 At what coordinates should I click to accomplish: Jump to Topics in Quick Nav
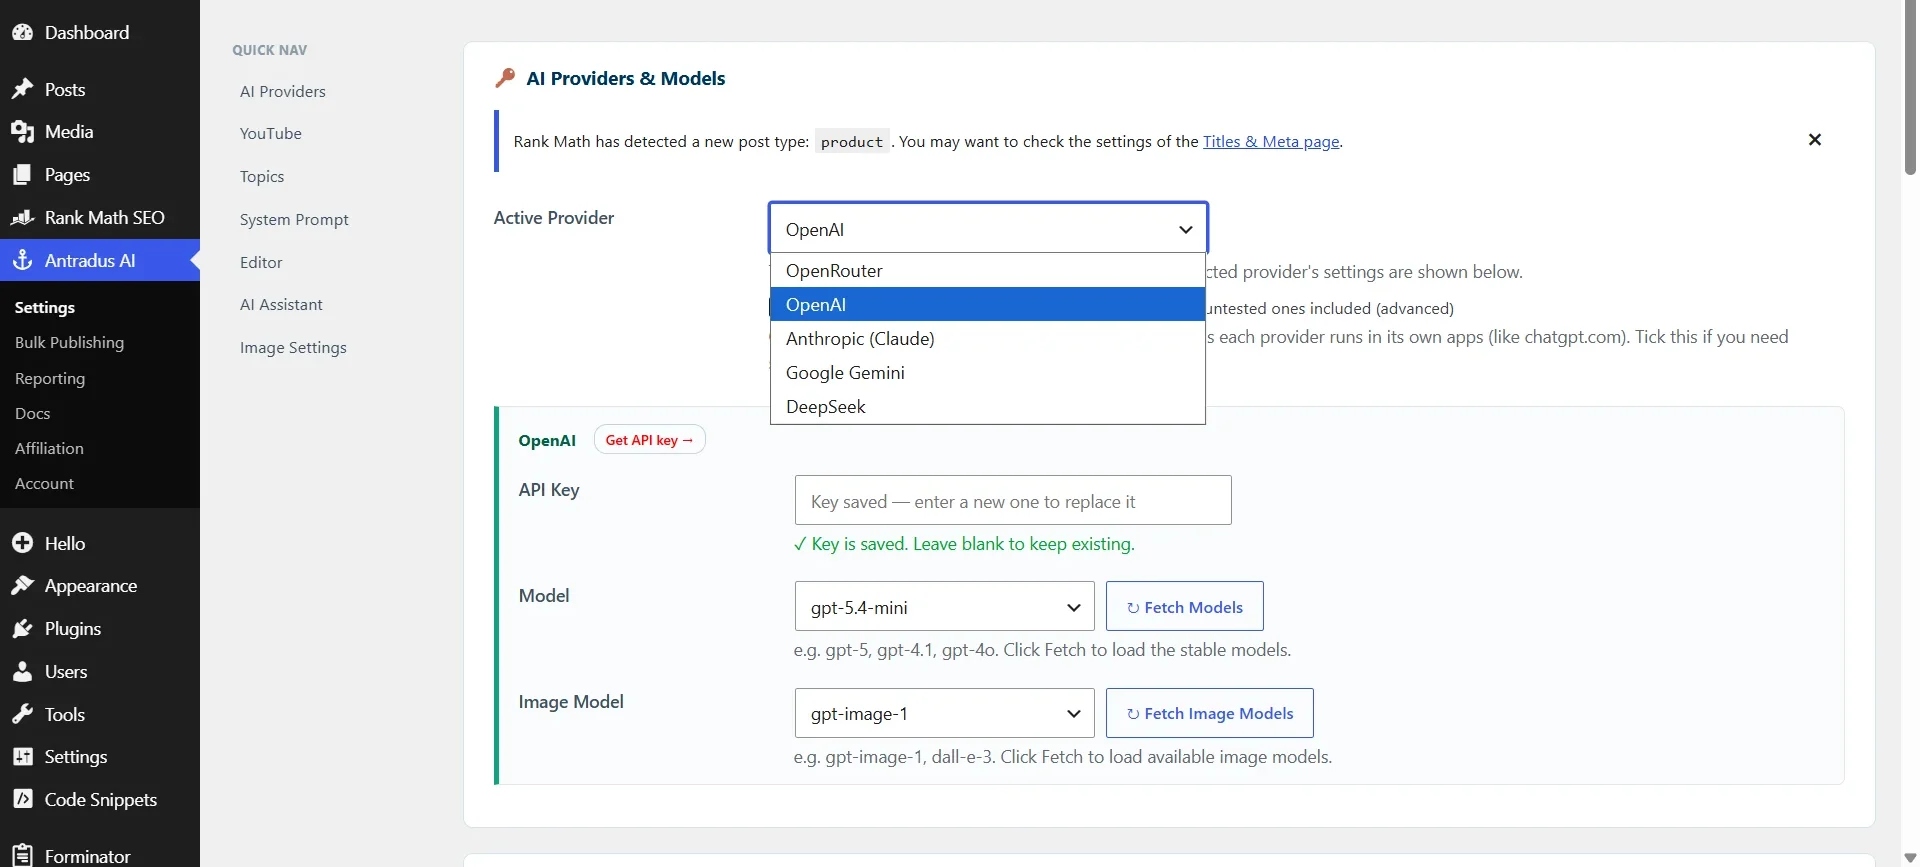pos(262,177)
